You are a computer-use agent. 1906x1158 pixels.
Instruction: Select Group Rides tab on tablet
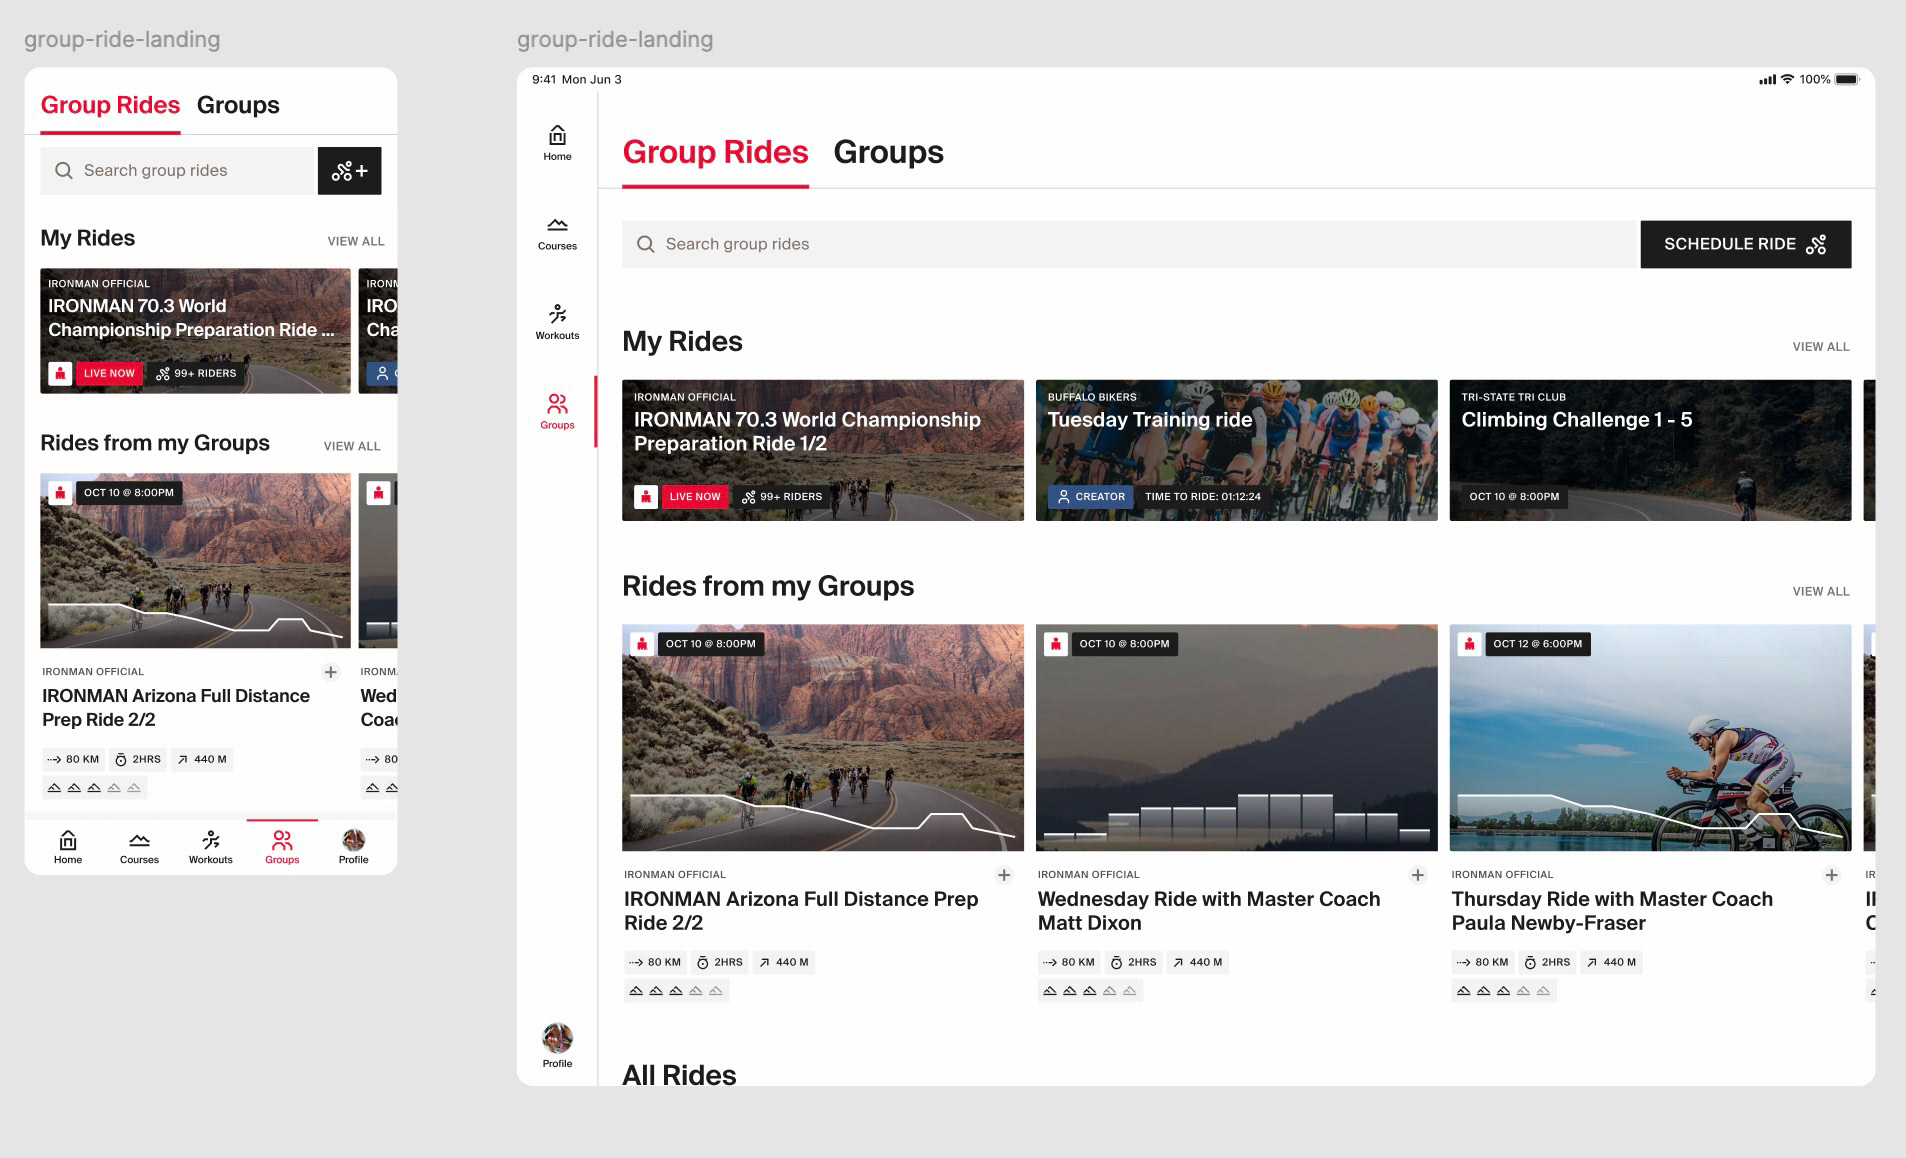point(715,152)
